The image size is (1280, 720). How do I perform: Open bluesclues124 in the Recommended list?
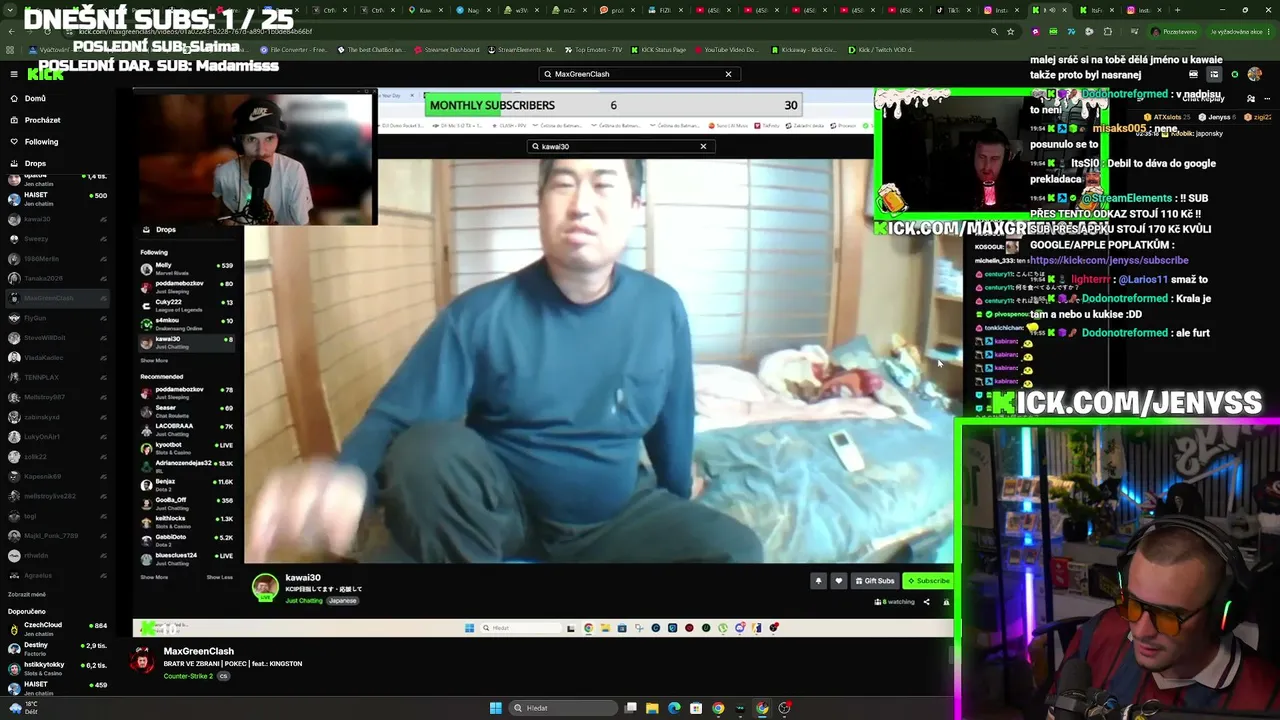(187, 557)
